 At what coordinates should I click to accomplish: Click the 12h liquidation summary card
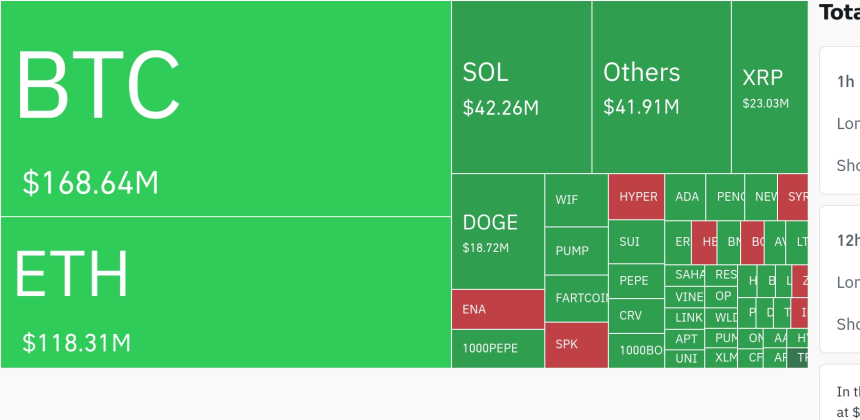pos(840,280)
